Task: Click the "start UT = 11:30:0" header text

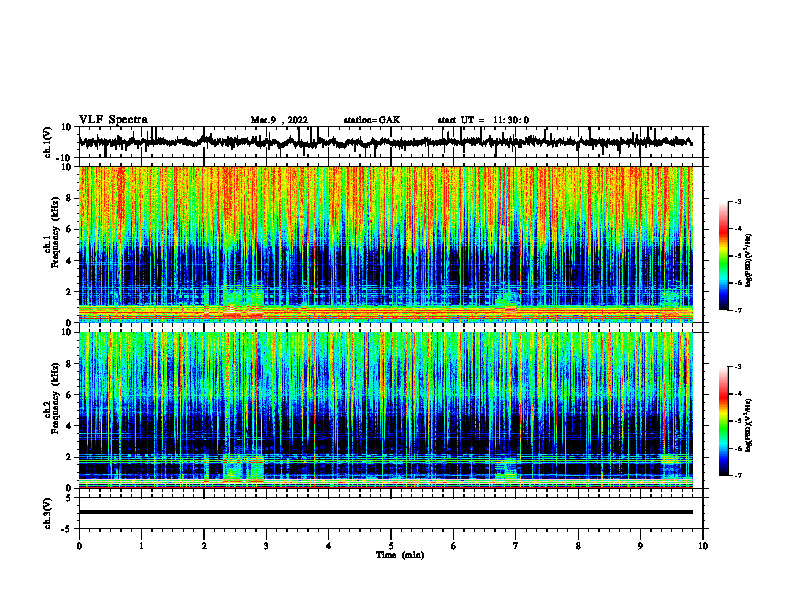Action: (483, 120)
